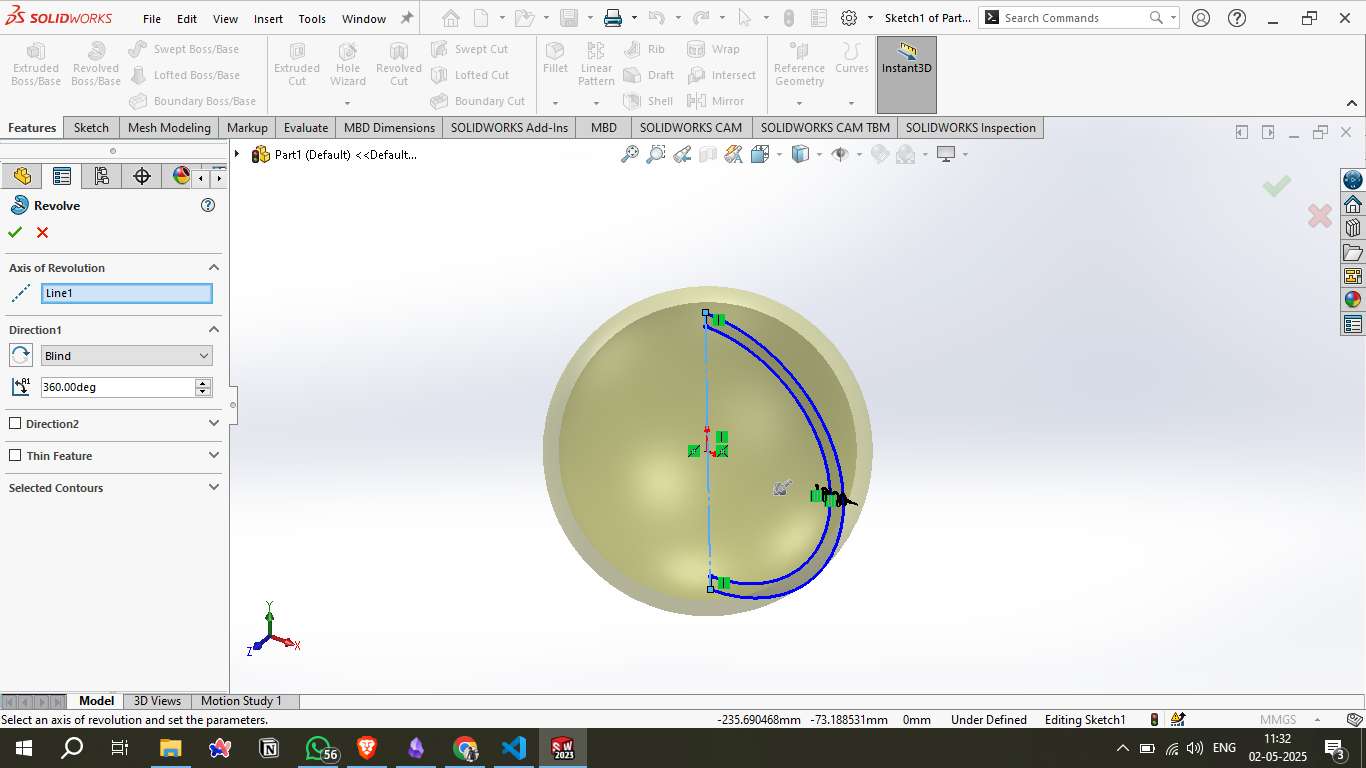
Task: Collapse the Axis of Revolution section
Action: coord(214,268)
